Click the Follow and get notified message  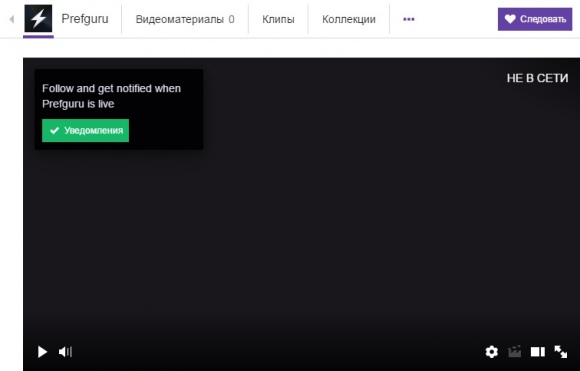coord(111,96)
